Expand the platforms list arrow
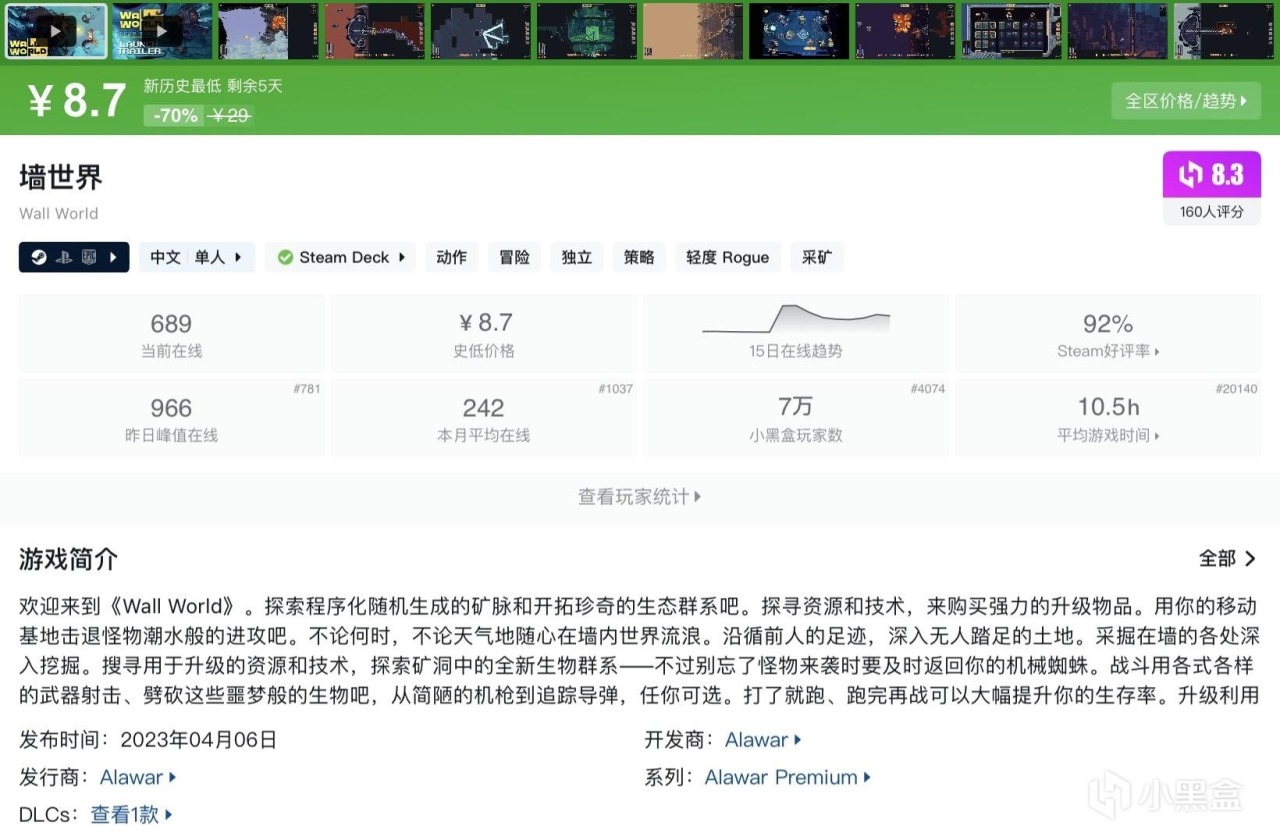Screen dimensions: 1280x840 pyautogui.click(x=113, y=257)
